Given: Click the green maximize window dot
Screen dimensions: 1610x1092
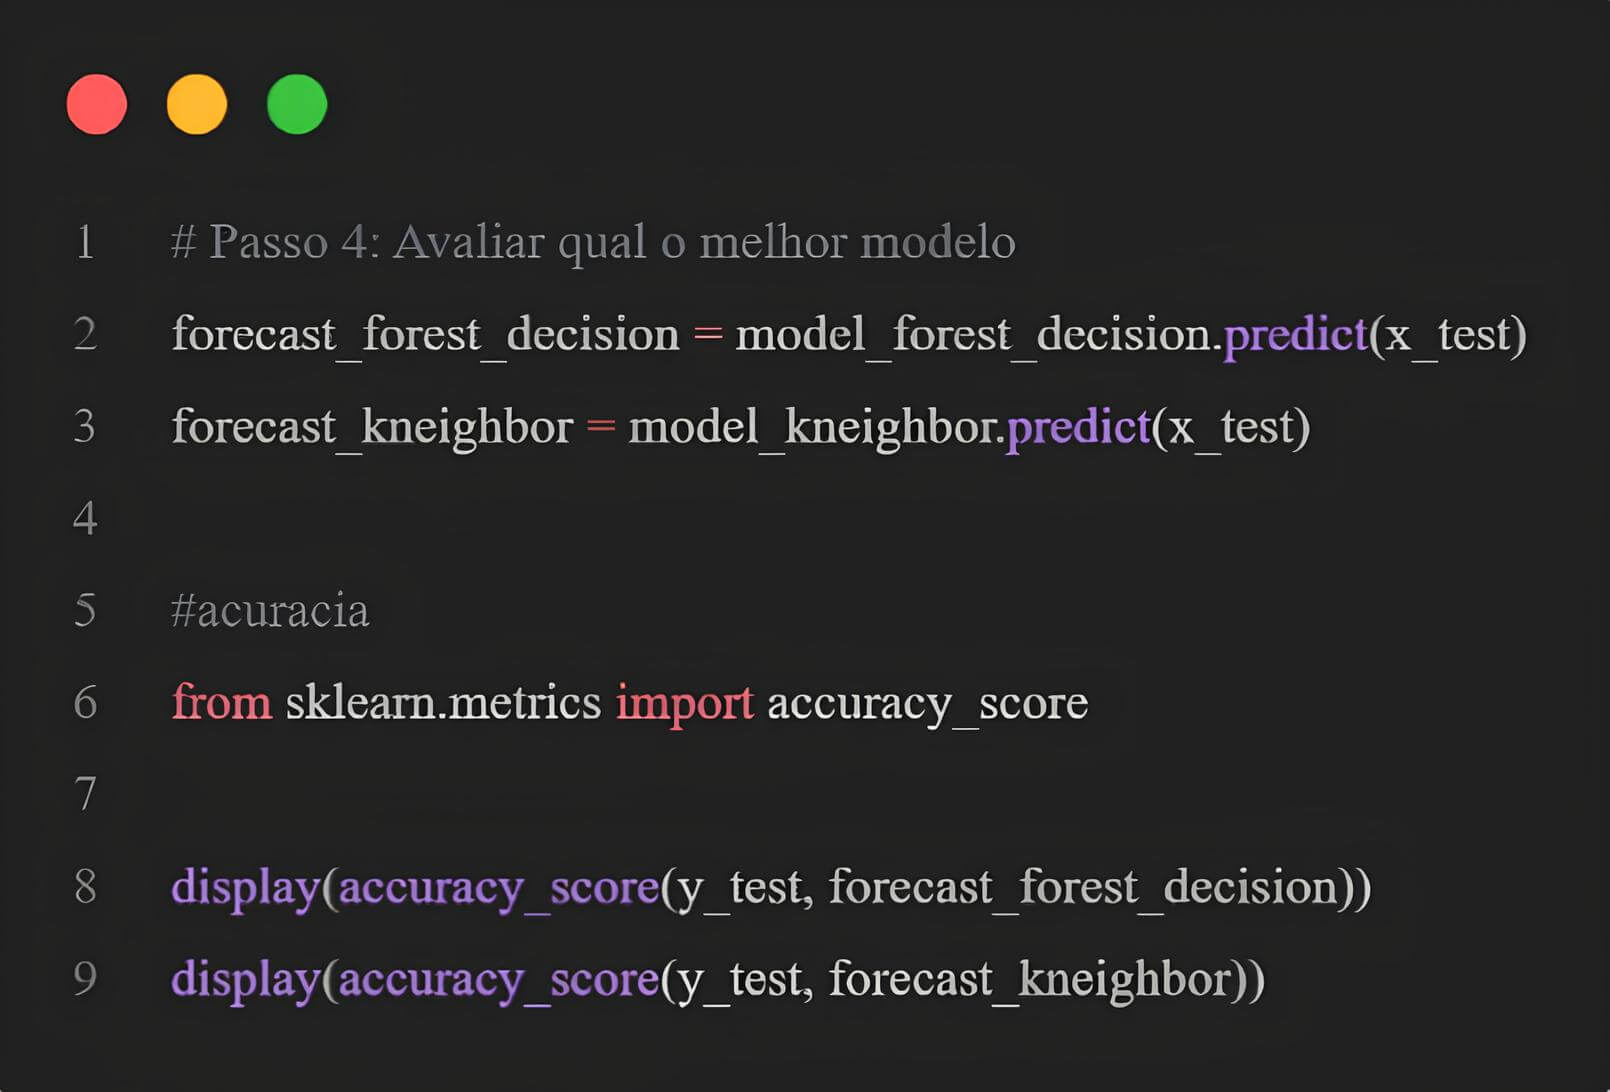Looking at the screenshot, I should pyautogui.click(x=297, y=104).
